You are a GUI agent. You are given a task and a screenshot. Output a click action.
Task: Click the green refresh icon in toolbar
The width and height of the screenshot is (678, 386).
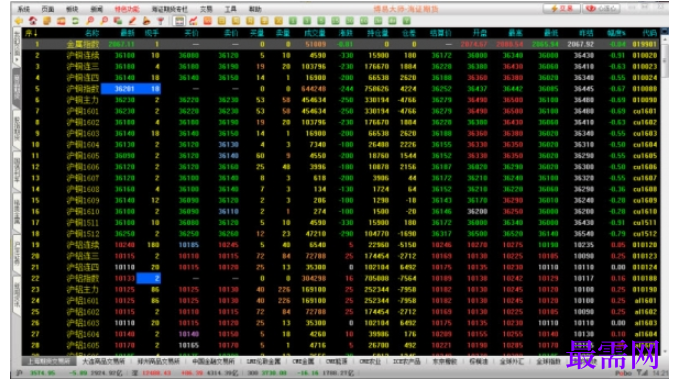click(75, 21)
